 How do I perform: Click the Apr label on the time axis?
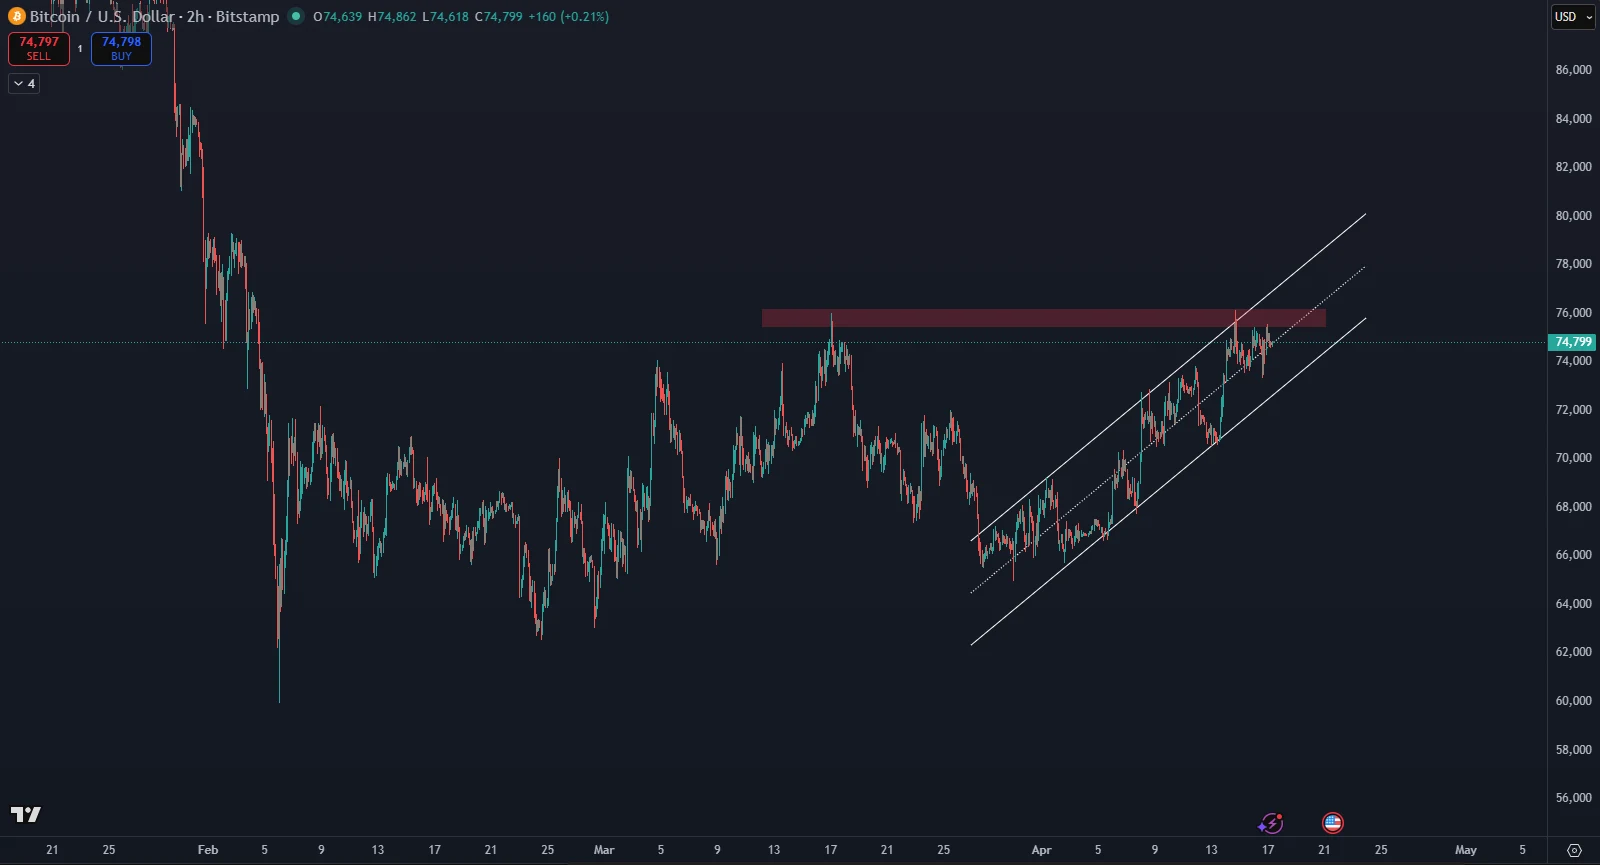[x=1041, y=850]
